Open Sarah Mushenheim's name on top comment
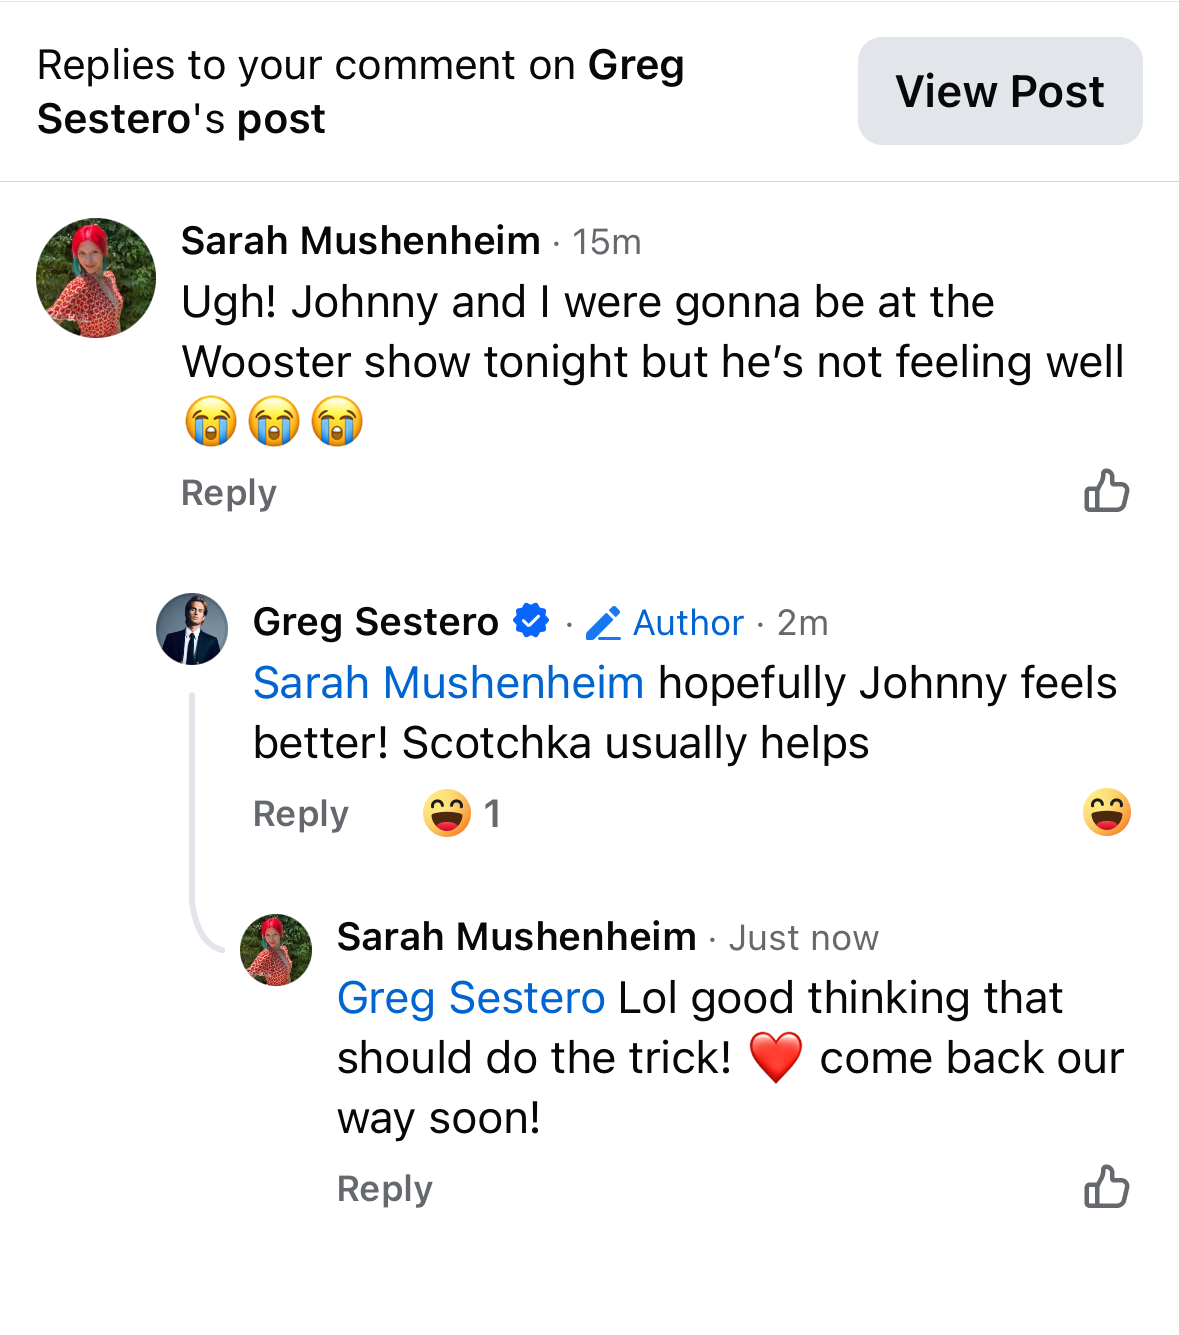Image resolution: width=1179 pixels, height=1335 pixels. (x=360, y=241)
